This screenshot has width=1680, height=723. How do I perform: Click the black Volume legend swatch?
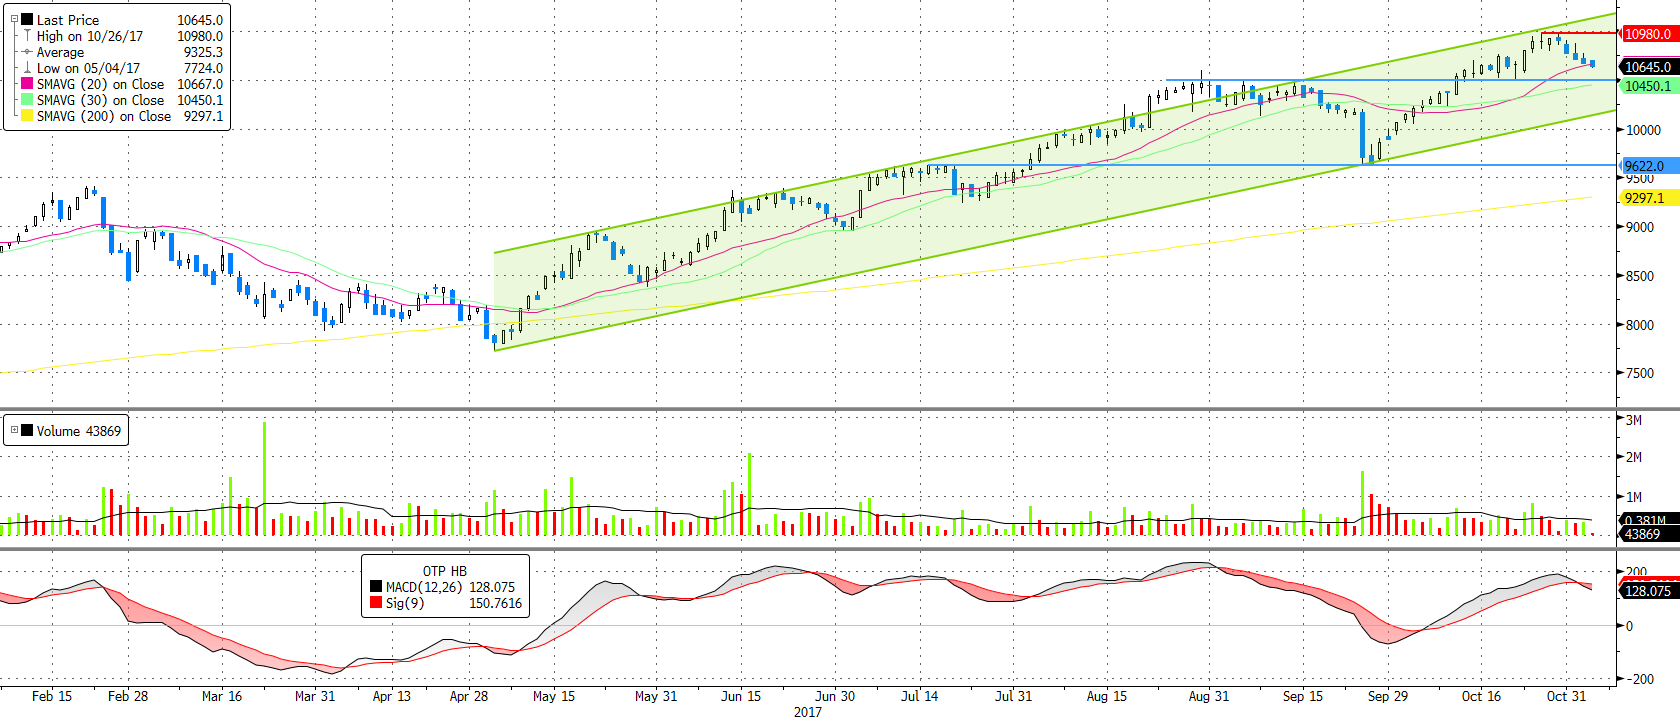(x=27, y=431)
